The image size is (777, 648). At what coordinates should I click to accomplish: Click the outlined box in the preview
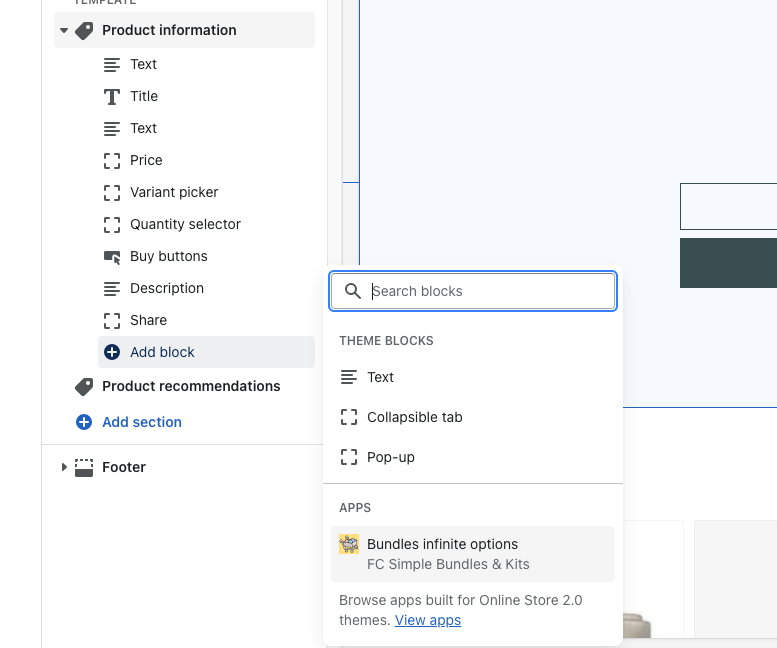728,207
